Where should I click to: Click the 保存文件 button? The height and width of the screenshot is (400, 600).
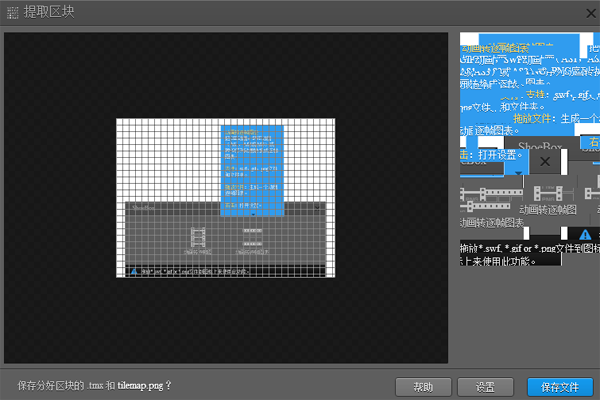(x=559, y=386)
